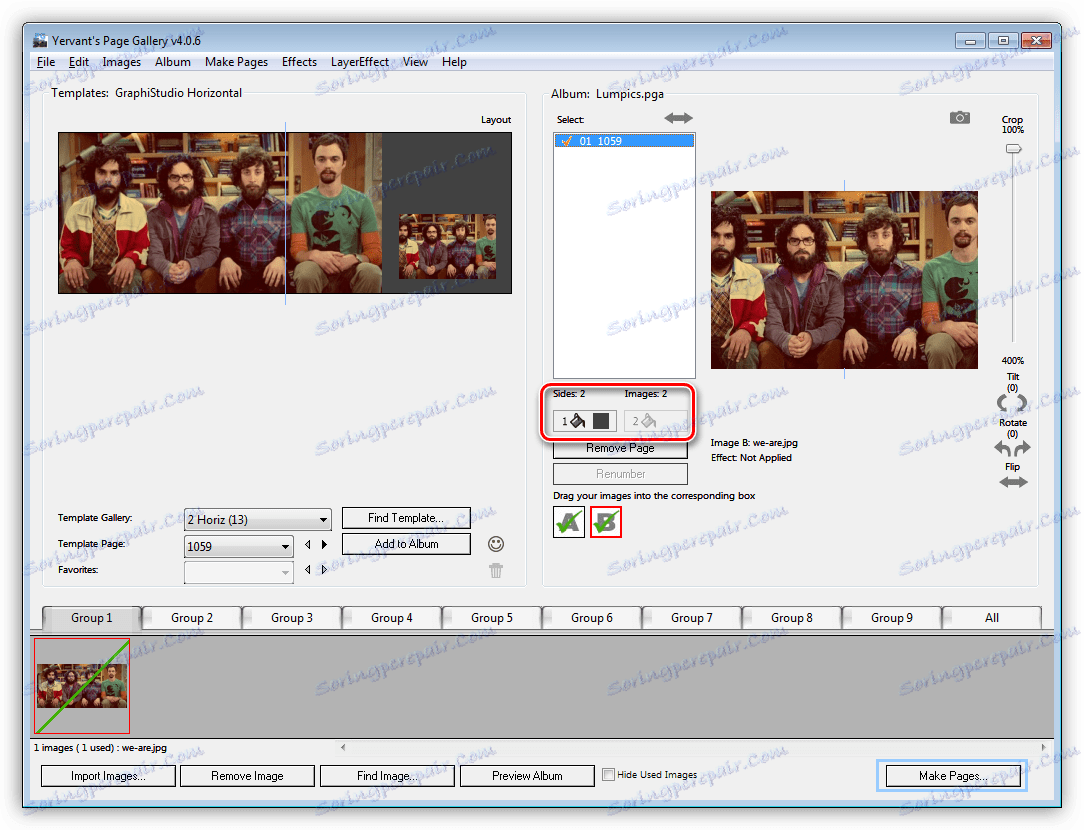Toggle Hide Used Images checkbox
The width and height of the screenshot is (1084, 830).
tap(608, 775)
